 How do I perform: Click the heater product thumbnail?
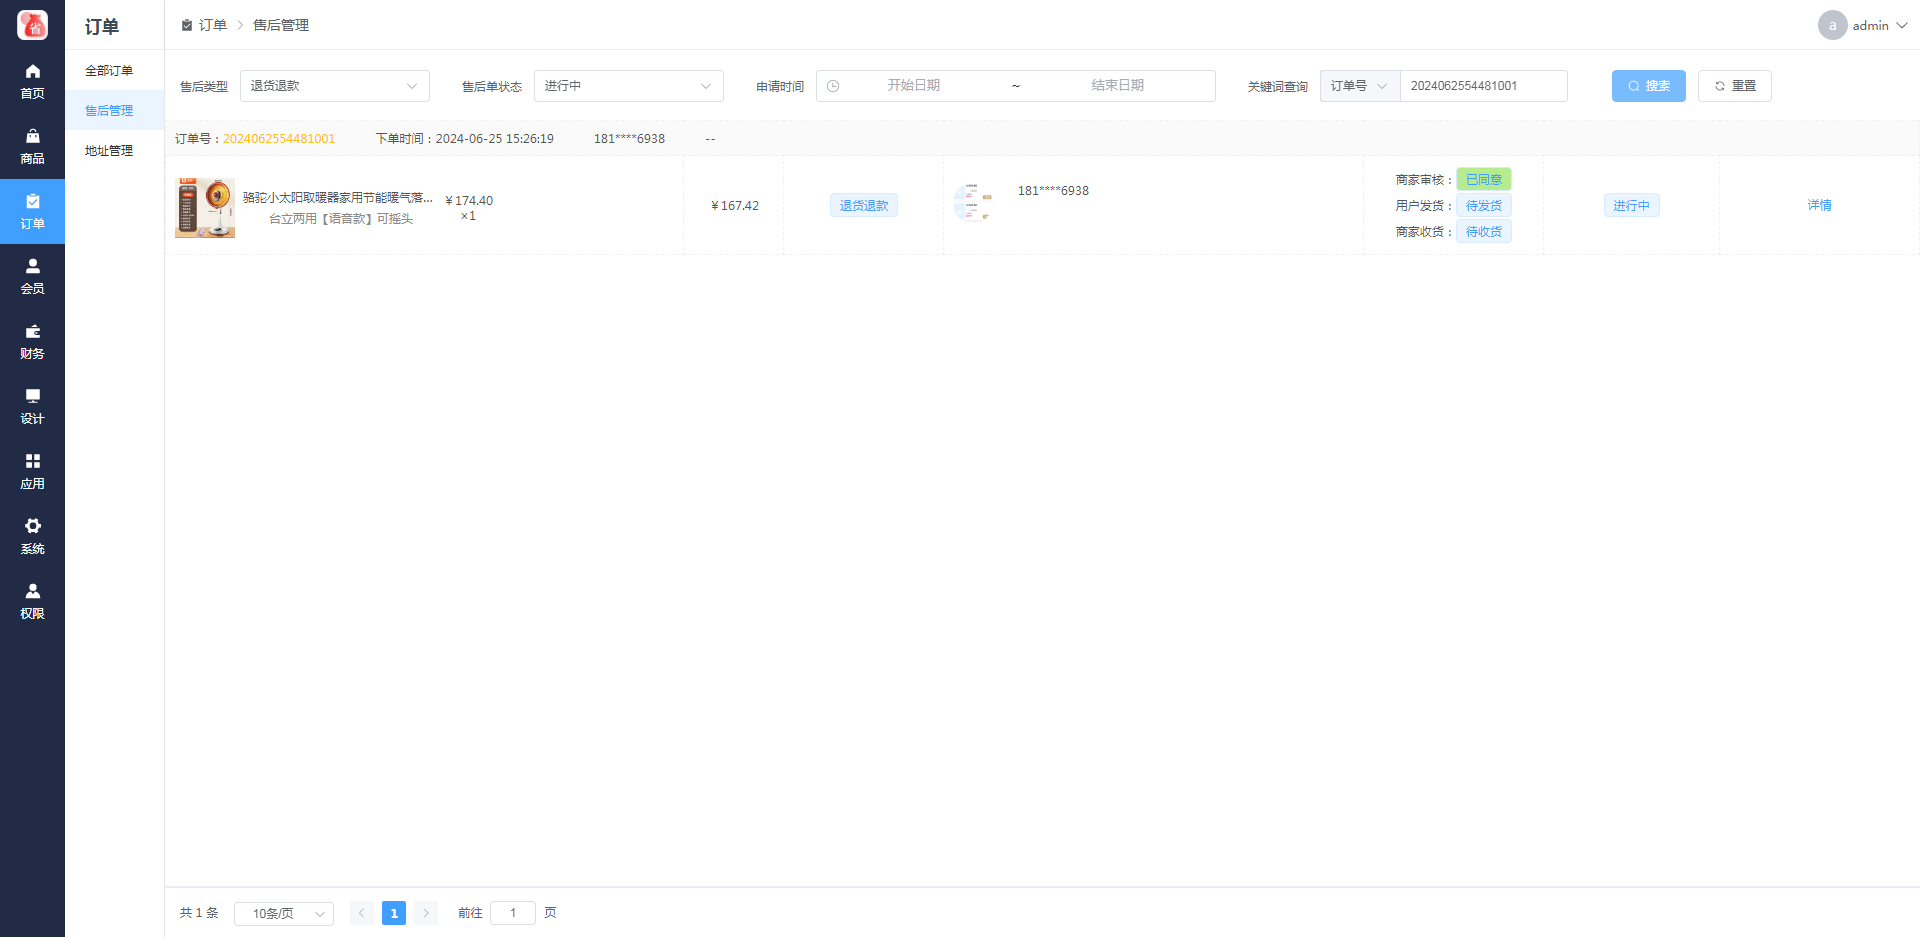tap(205, 207)
